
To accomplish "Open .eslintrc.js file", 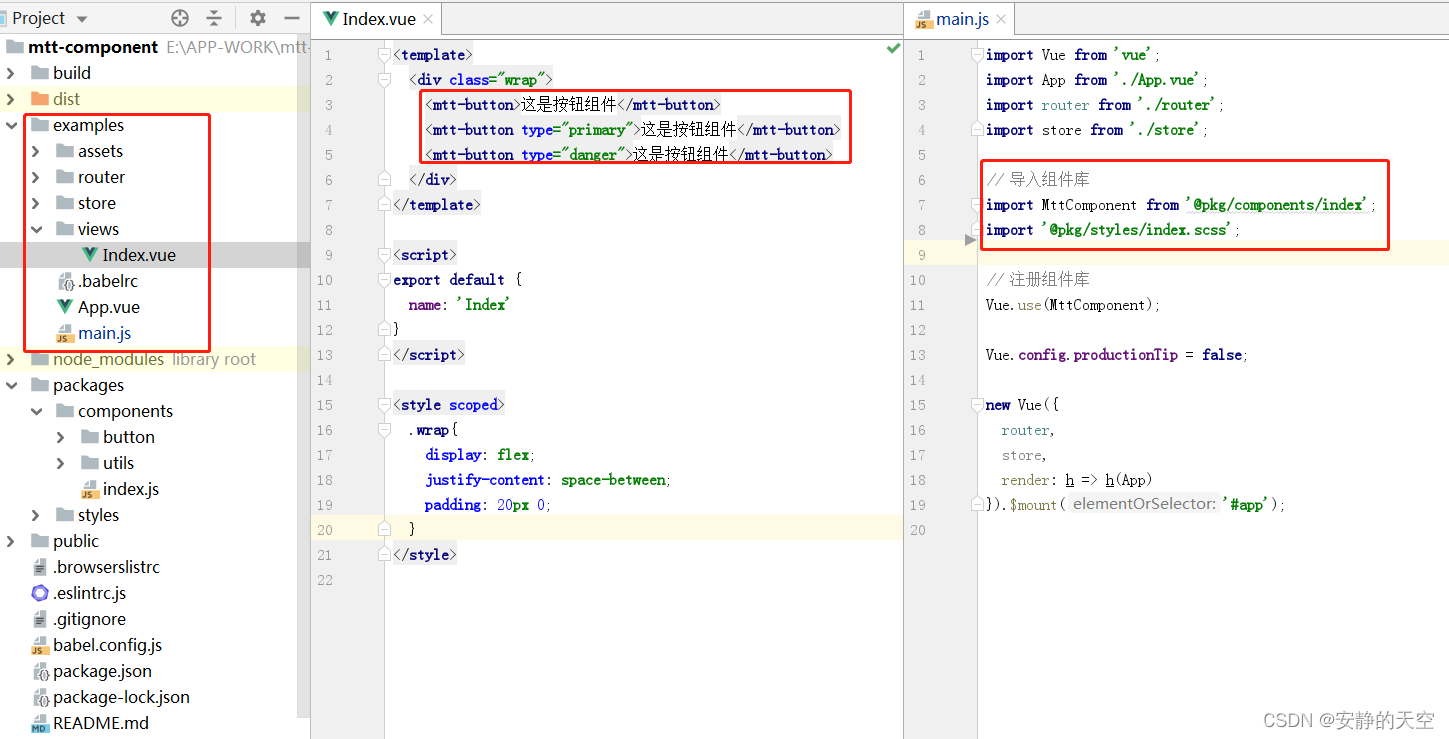I will (x=90, y=593).
